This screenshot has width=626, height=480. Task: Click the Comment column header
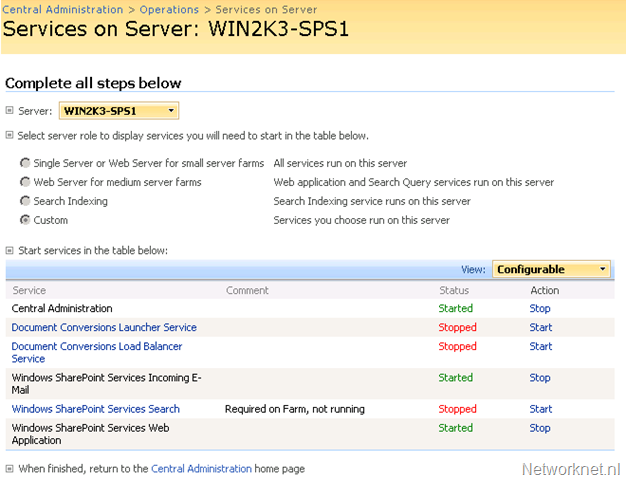(247, 290)
